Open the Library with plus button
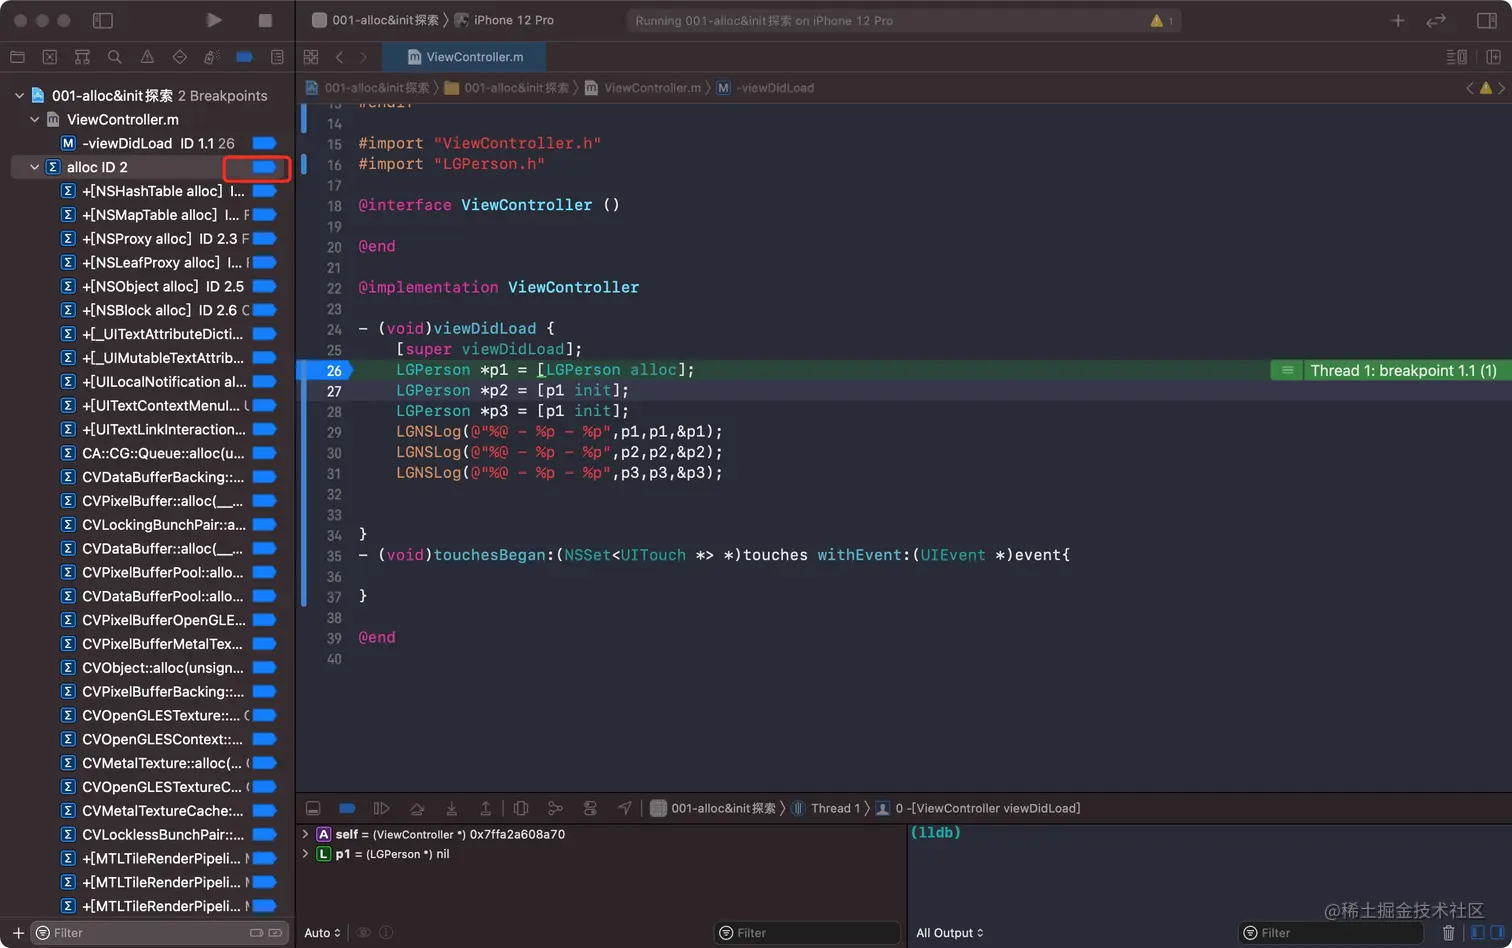Viewport: 1512px width, 948px height. [1398, 20]
